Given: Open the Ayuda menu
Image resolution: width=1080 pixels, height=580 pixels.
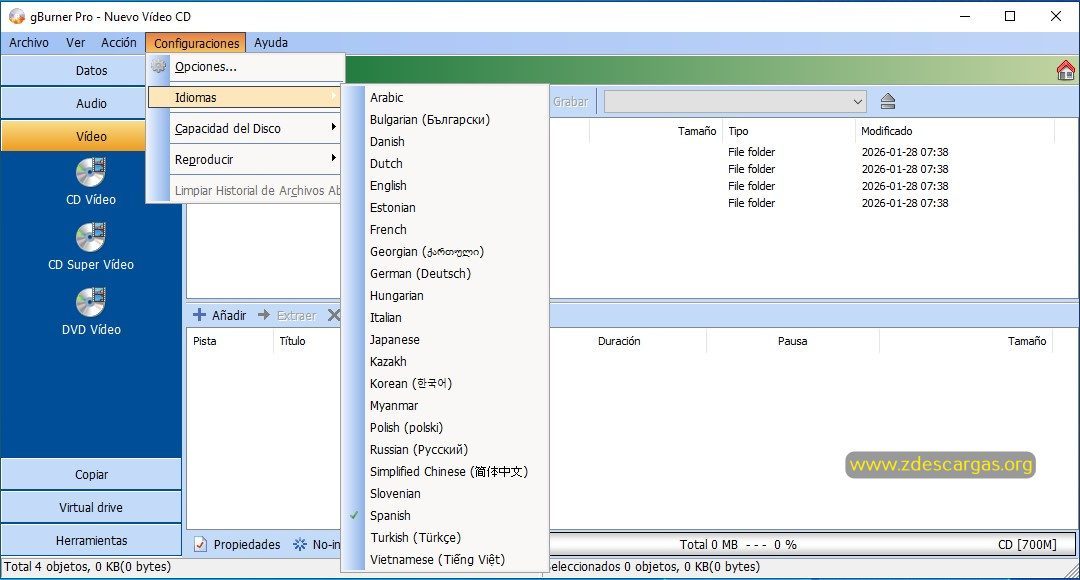Looking at the screenshot, I should [x=271, y=43].
